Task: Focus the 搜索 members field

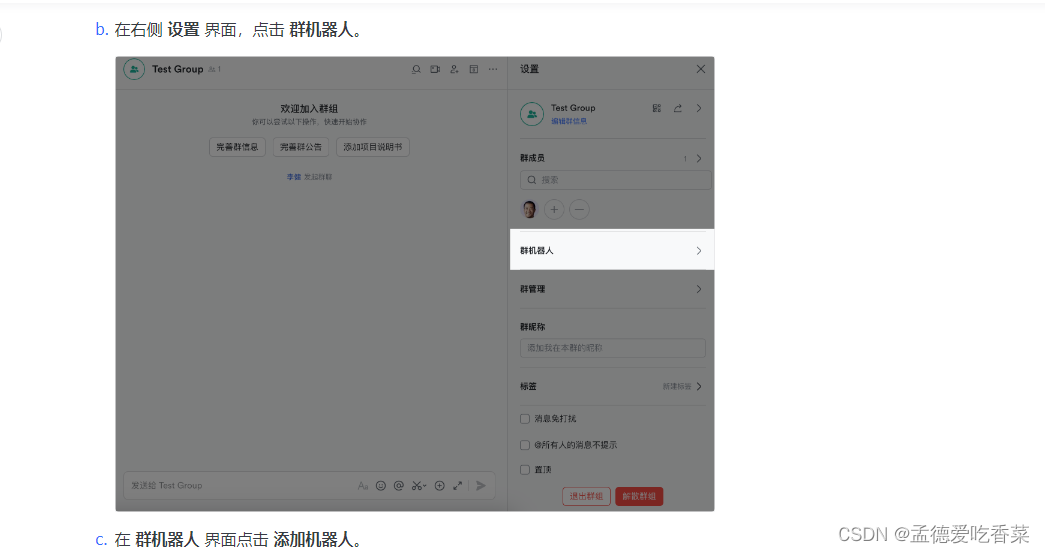Action: [x=615, y=180]
